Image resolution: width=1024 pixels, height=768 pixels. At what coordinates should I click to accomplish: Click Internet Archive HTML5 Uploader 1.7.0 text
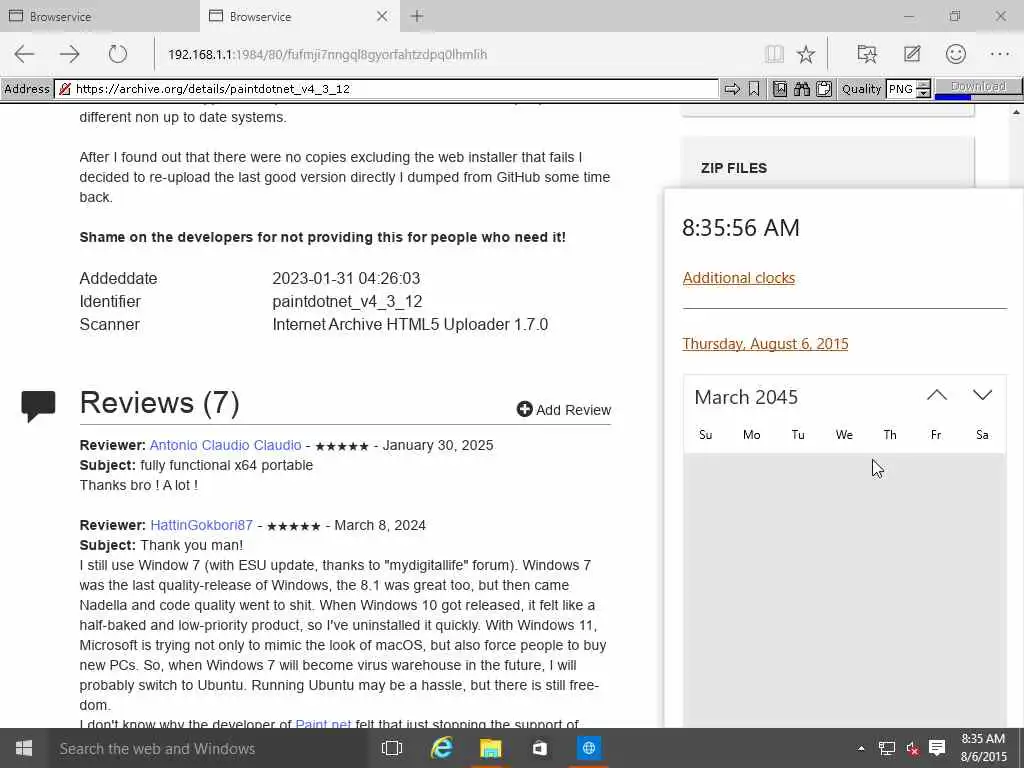click(410, 325)
